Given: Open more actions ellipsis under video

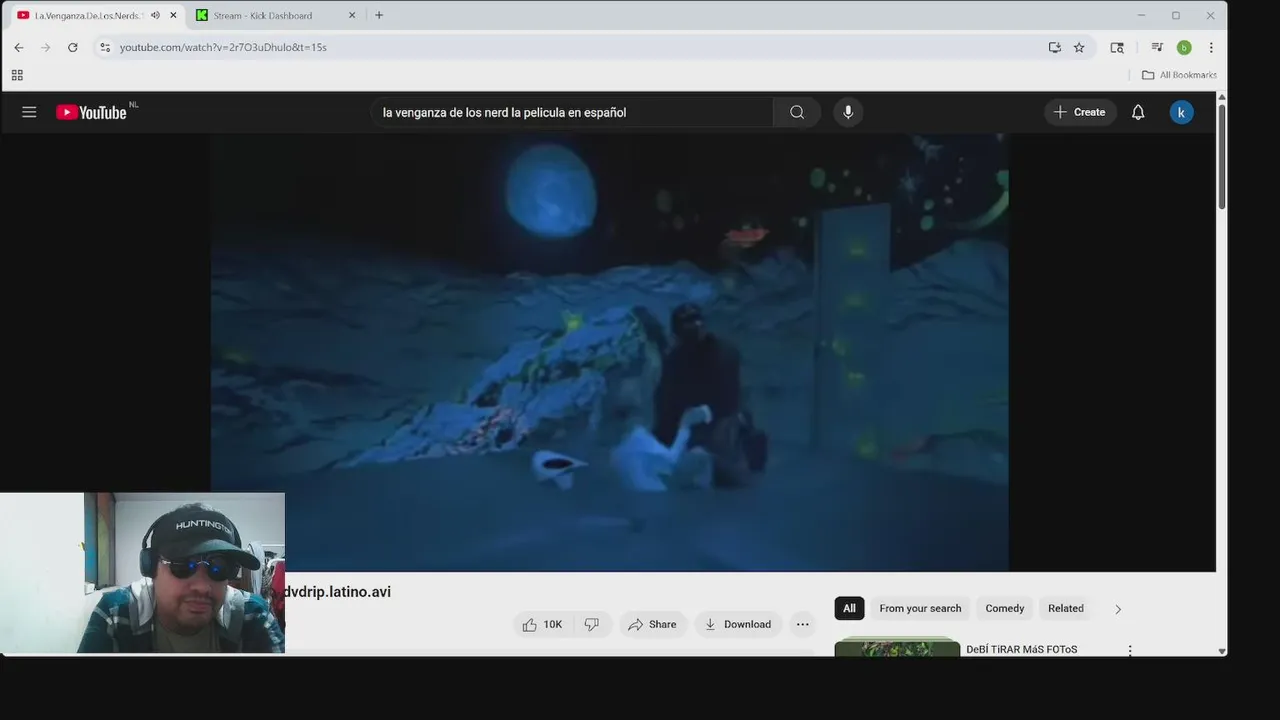Looking at the screenshot, I should tap(802, 624).
